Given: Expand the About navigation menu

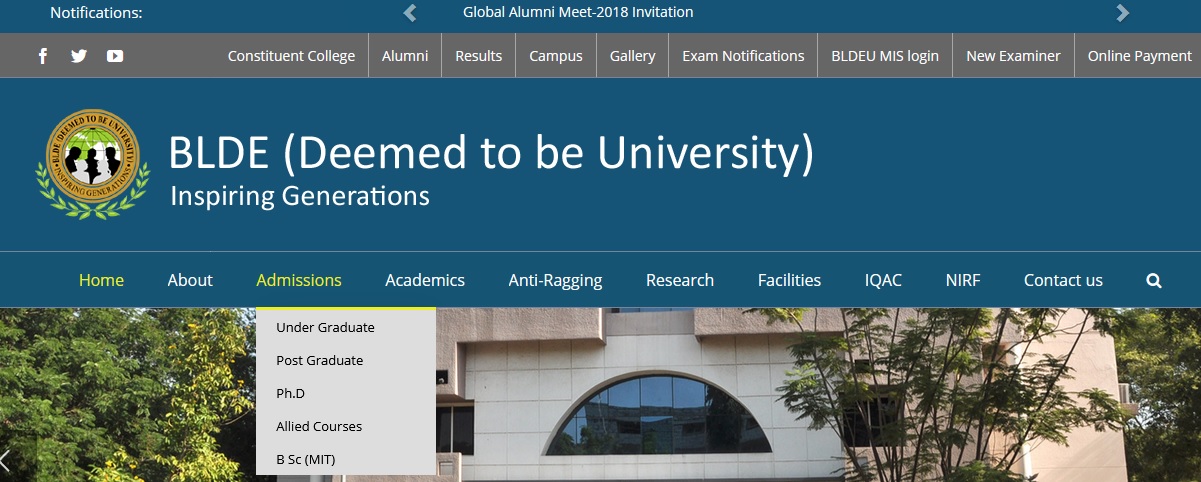Looking at the screenshot, I should [190, 280].
